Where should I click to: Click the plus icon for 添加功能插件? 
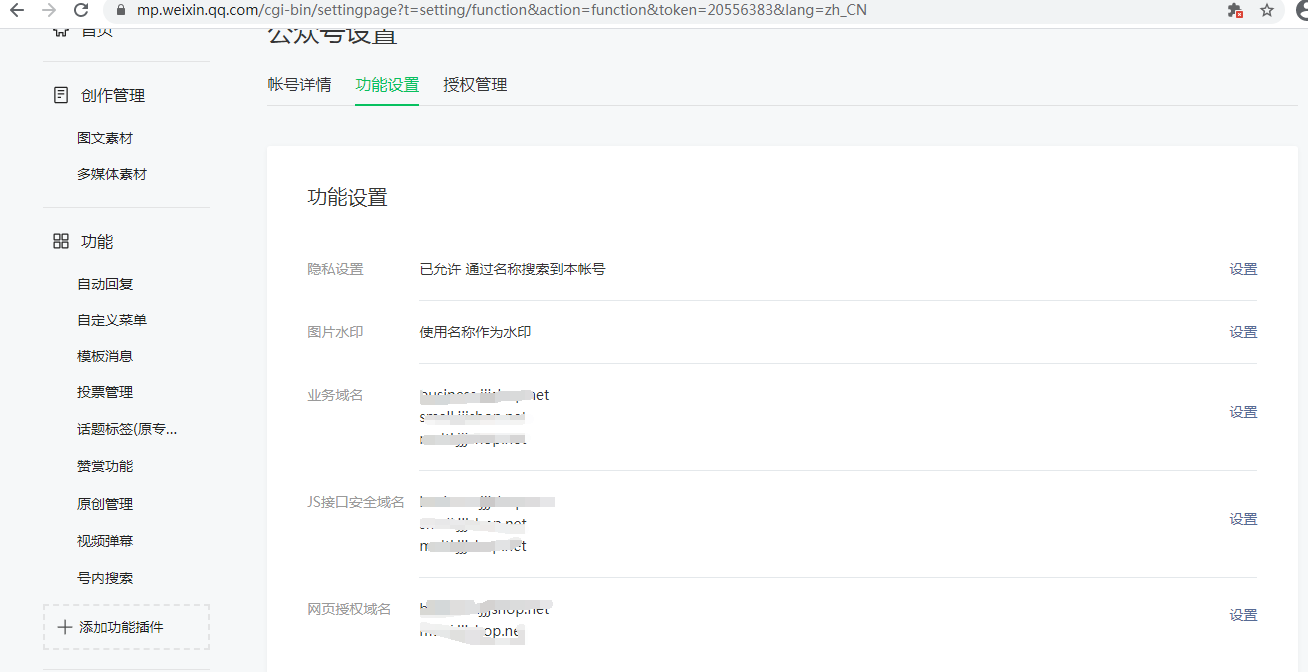tap(64, 627)
